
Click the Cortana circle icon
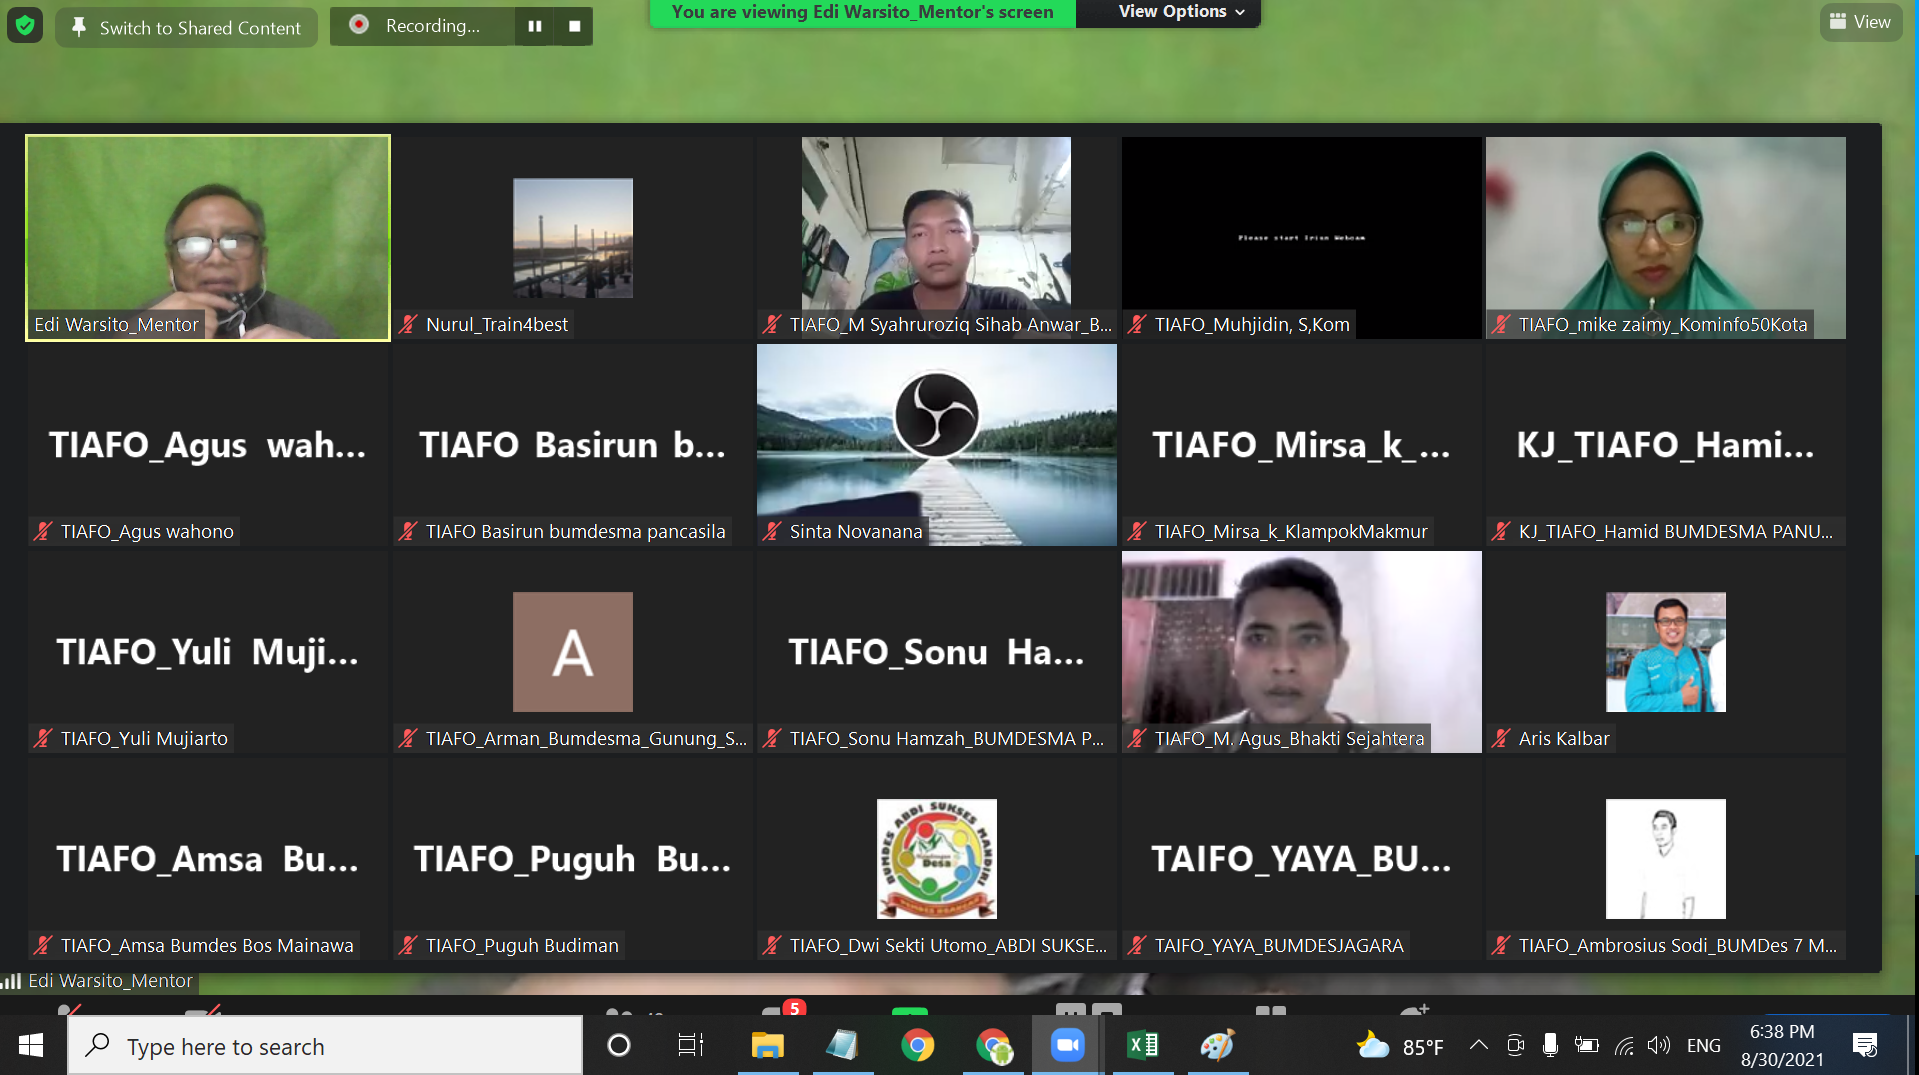pos(619,1046)
